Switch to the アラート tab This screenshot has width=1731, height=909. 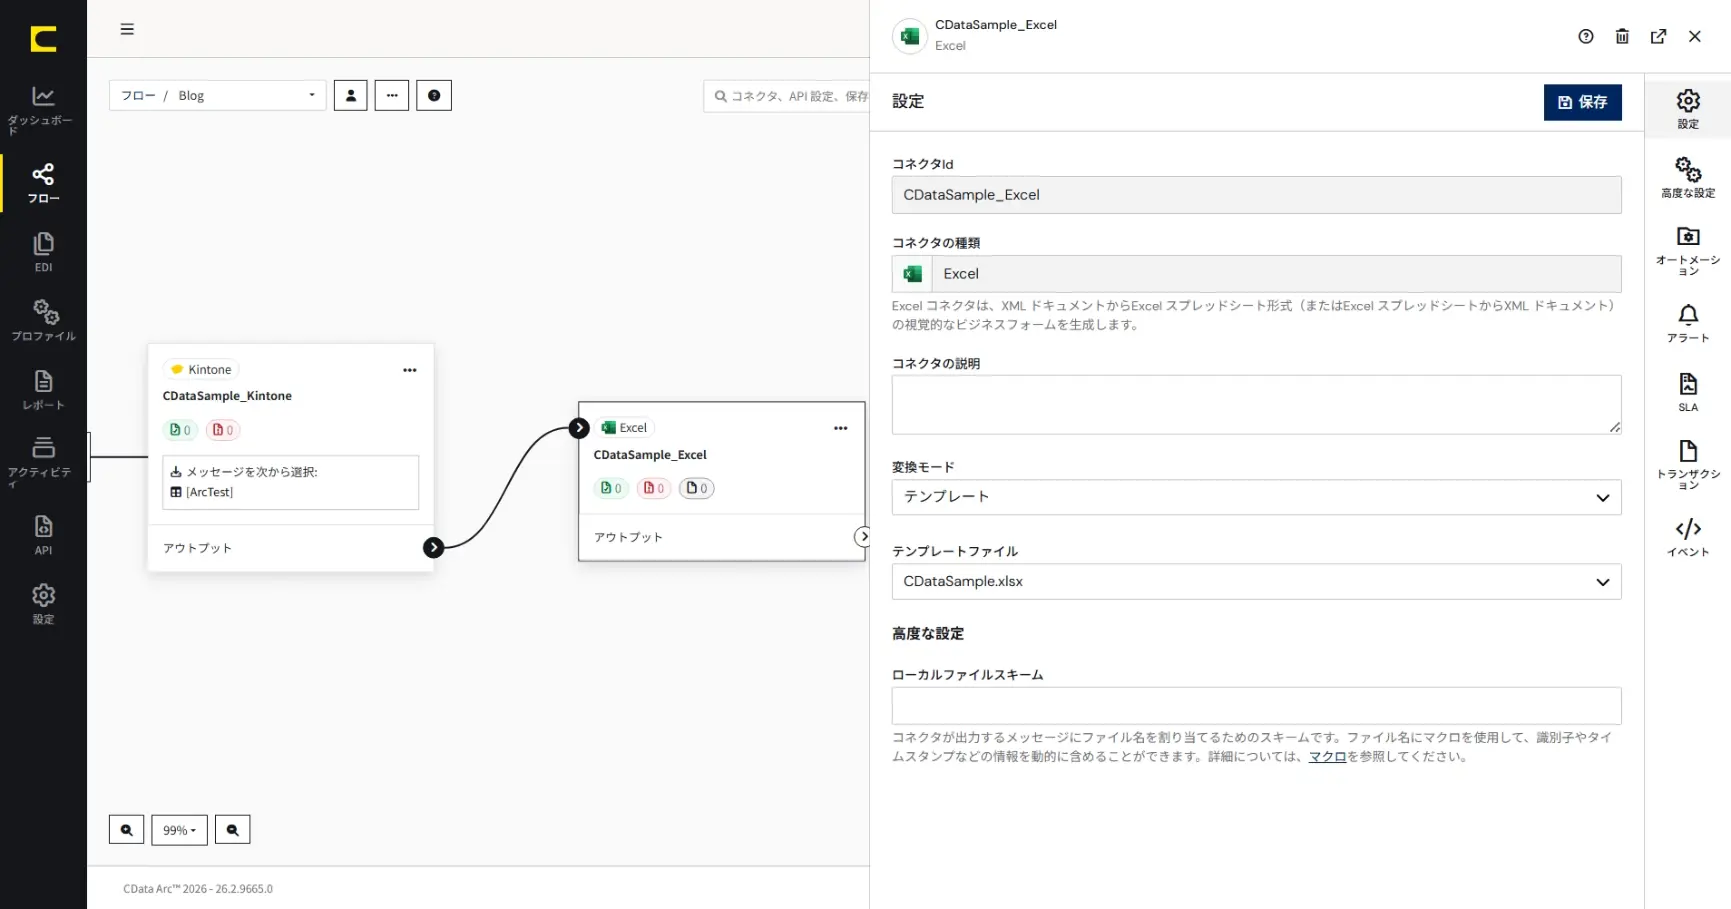click(x=1688, y=323)
